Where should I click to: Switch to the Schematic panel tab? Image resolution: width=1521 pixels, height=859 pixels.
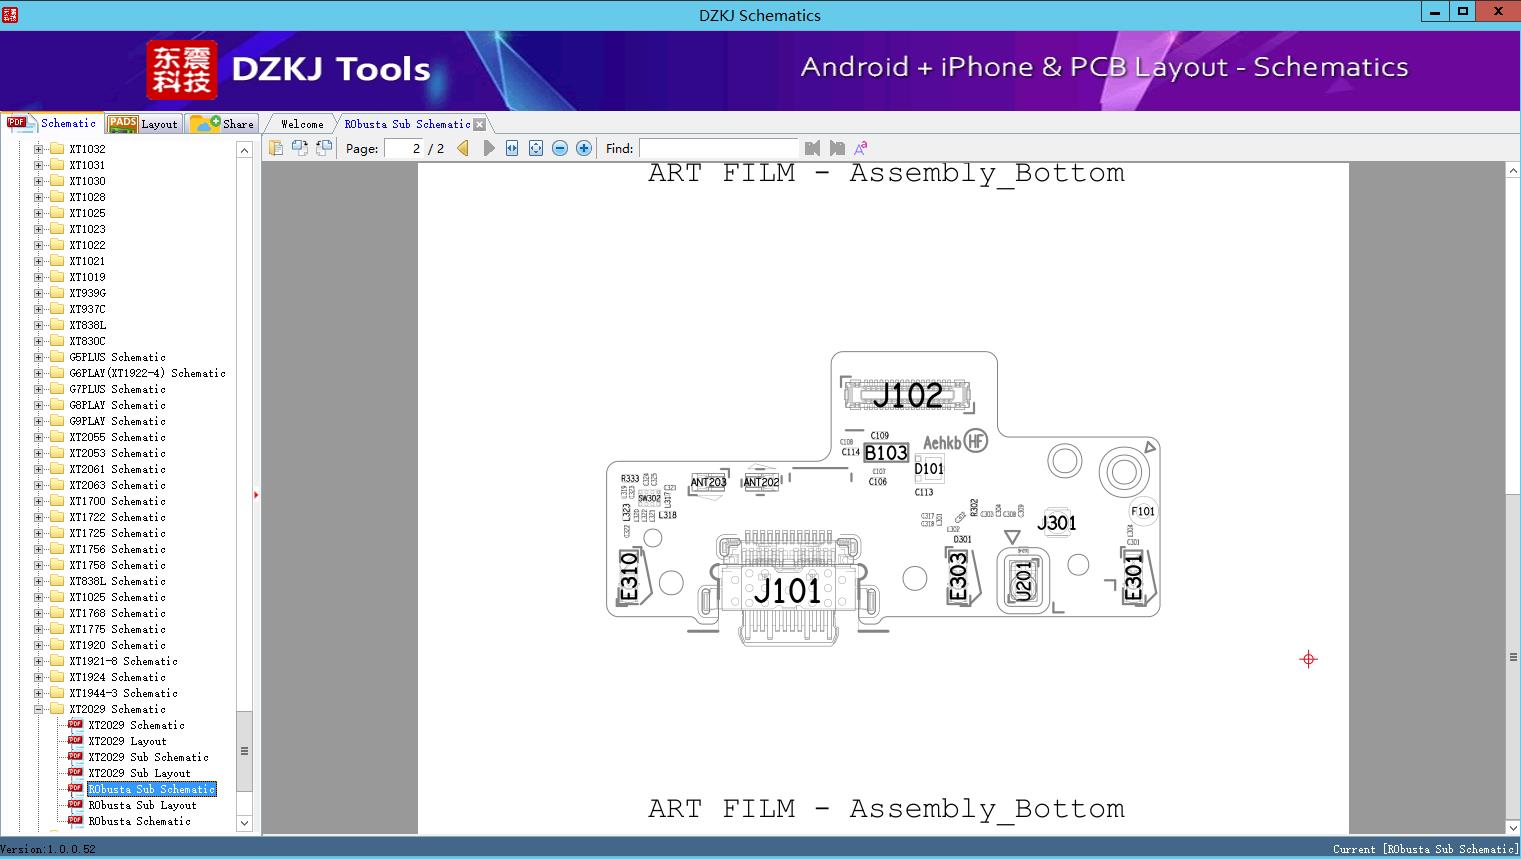[x=52, y=123]
